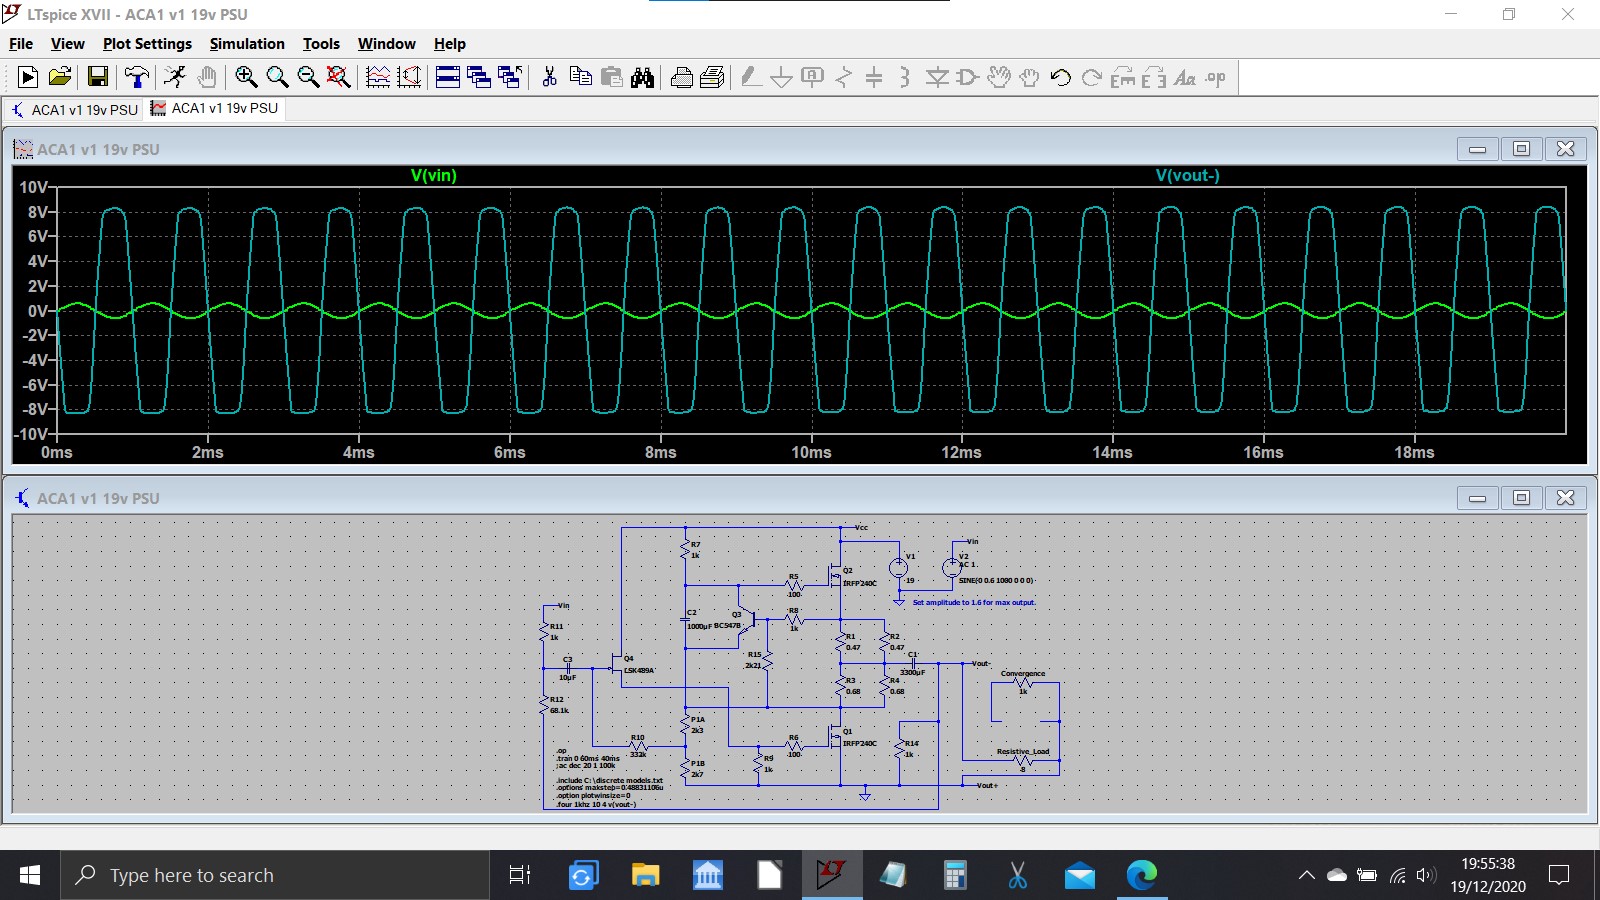Click the Pick Visible Traces icon
Image resolution: width=1600 pixels, height=900 pixels.
[378, 77]
